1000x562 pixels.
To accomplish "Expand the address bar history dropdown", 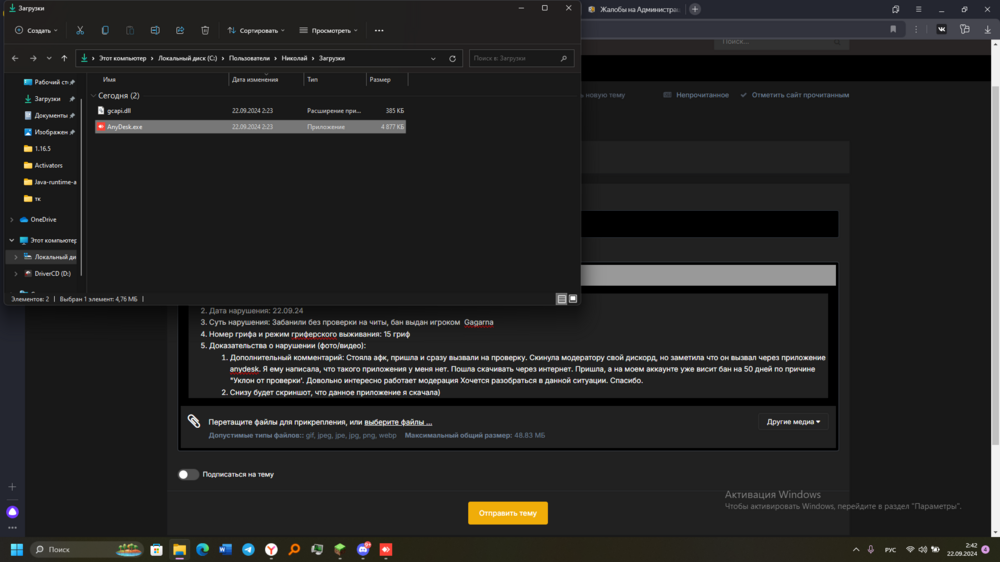I will pyautogui.click(x=433, y=58).
